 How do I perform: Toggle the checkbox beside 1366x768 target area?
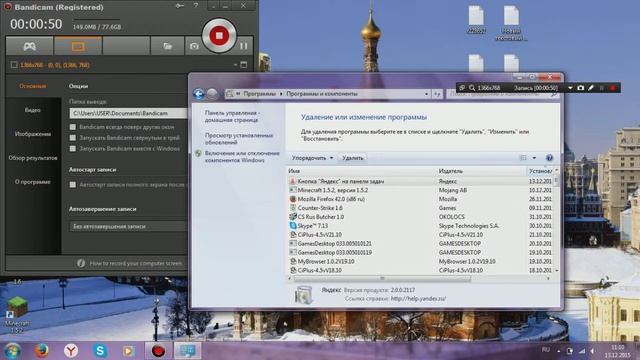tap(14, 64)
